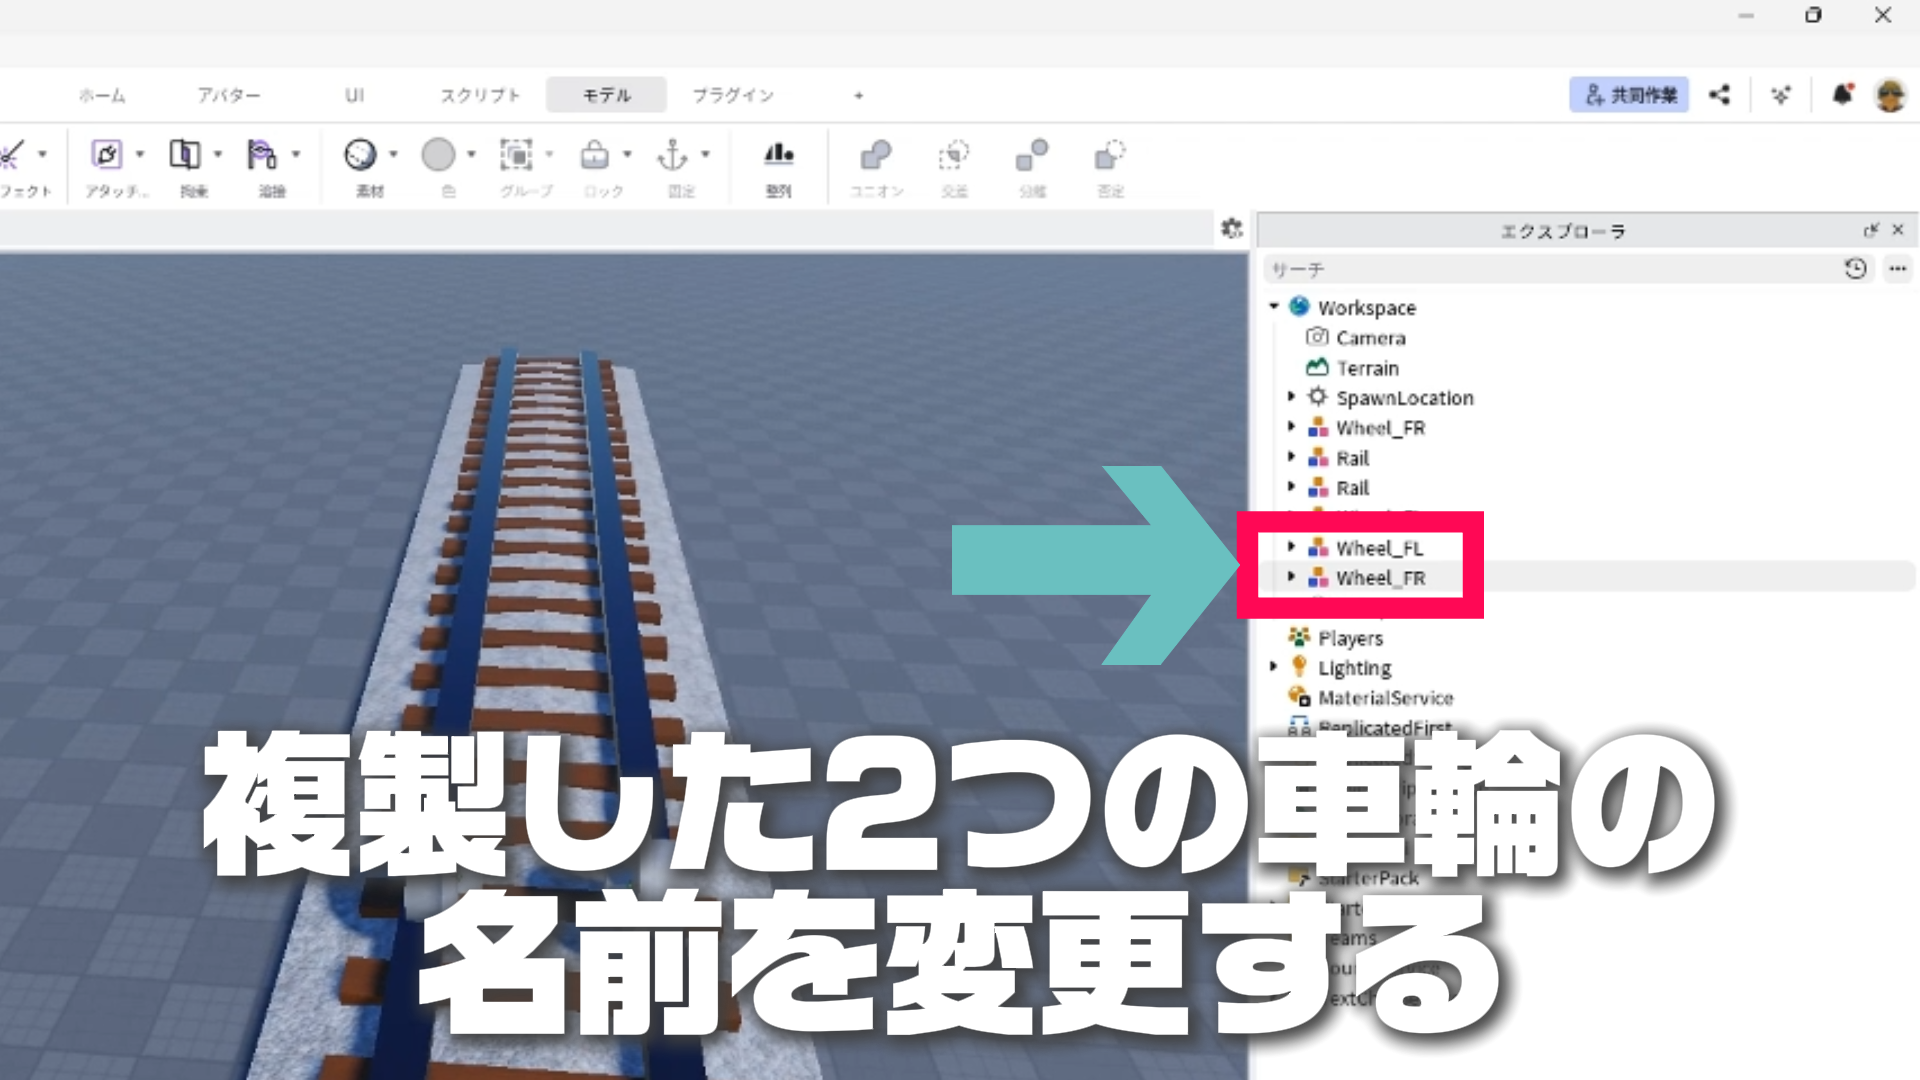Click the Color (色) circle swatch

438,155
